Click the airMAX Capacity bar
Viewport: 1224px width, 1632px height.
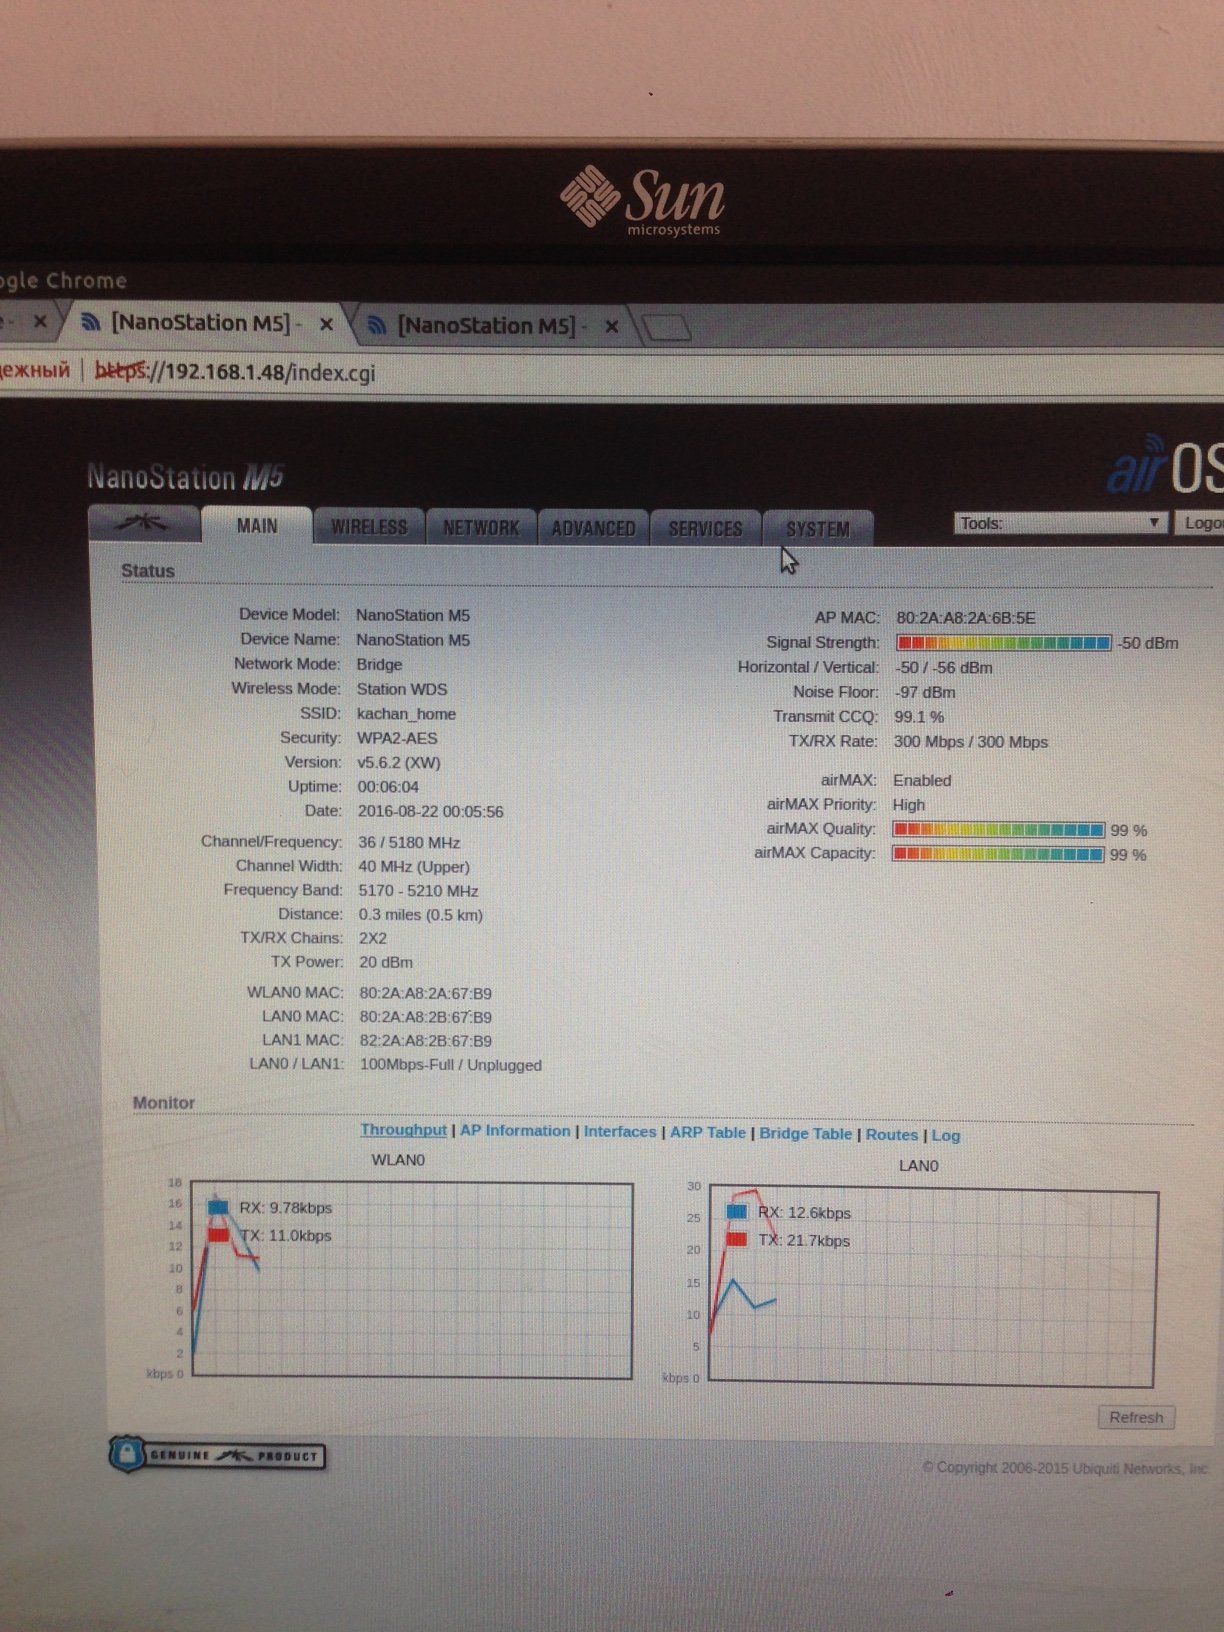[x=999, y=855]
